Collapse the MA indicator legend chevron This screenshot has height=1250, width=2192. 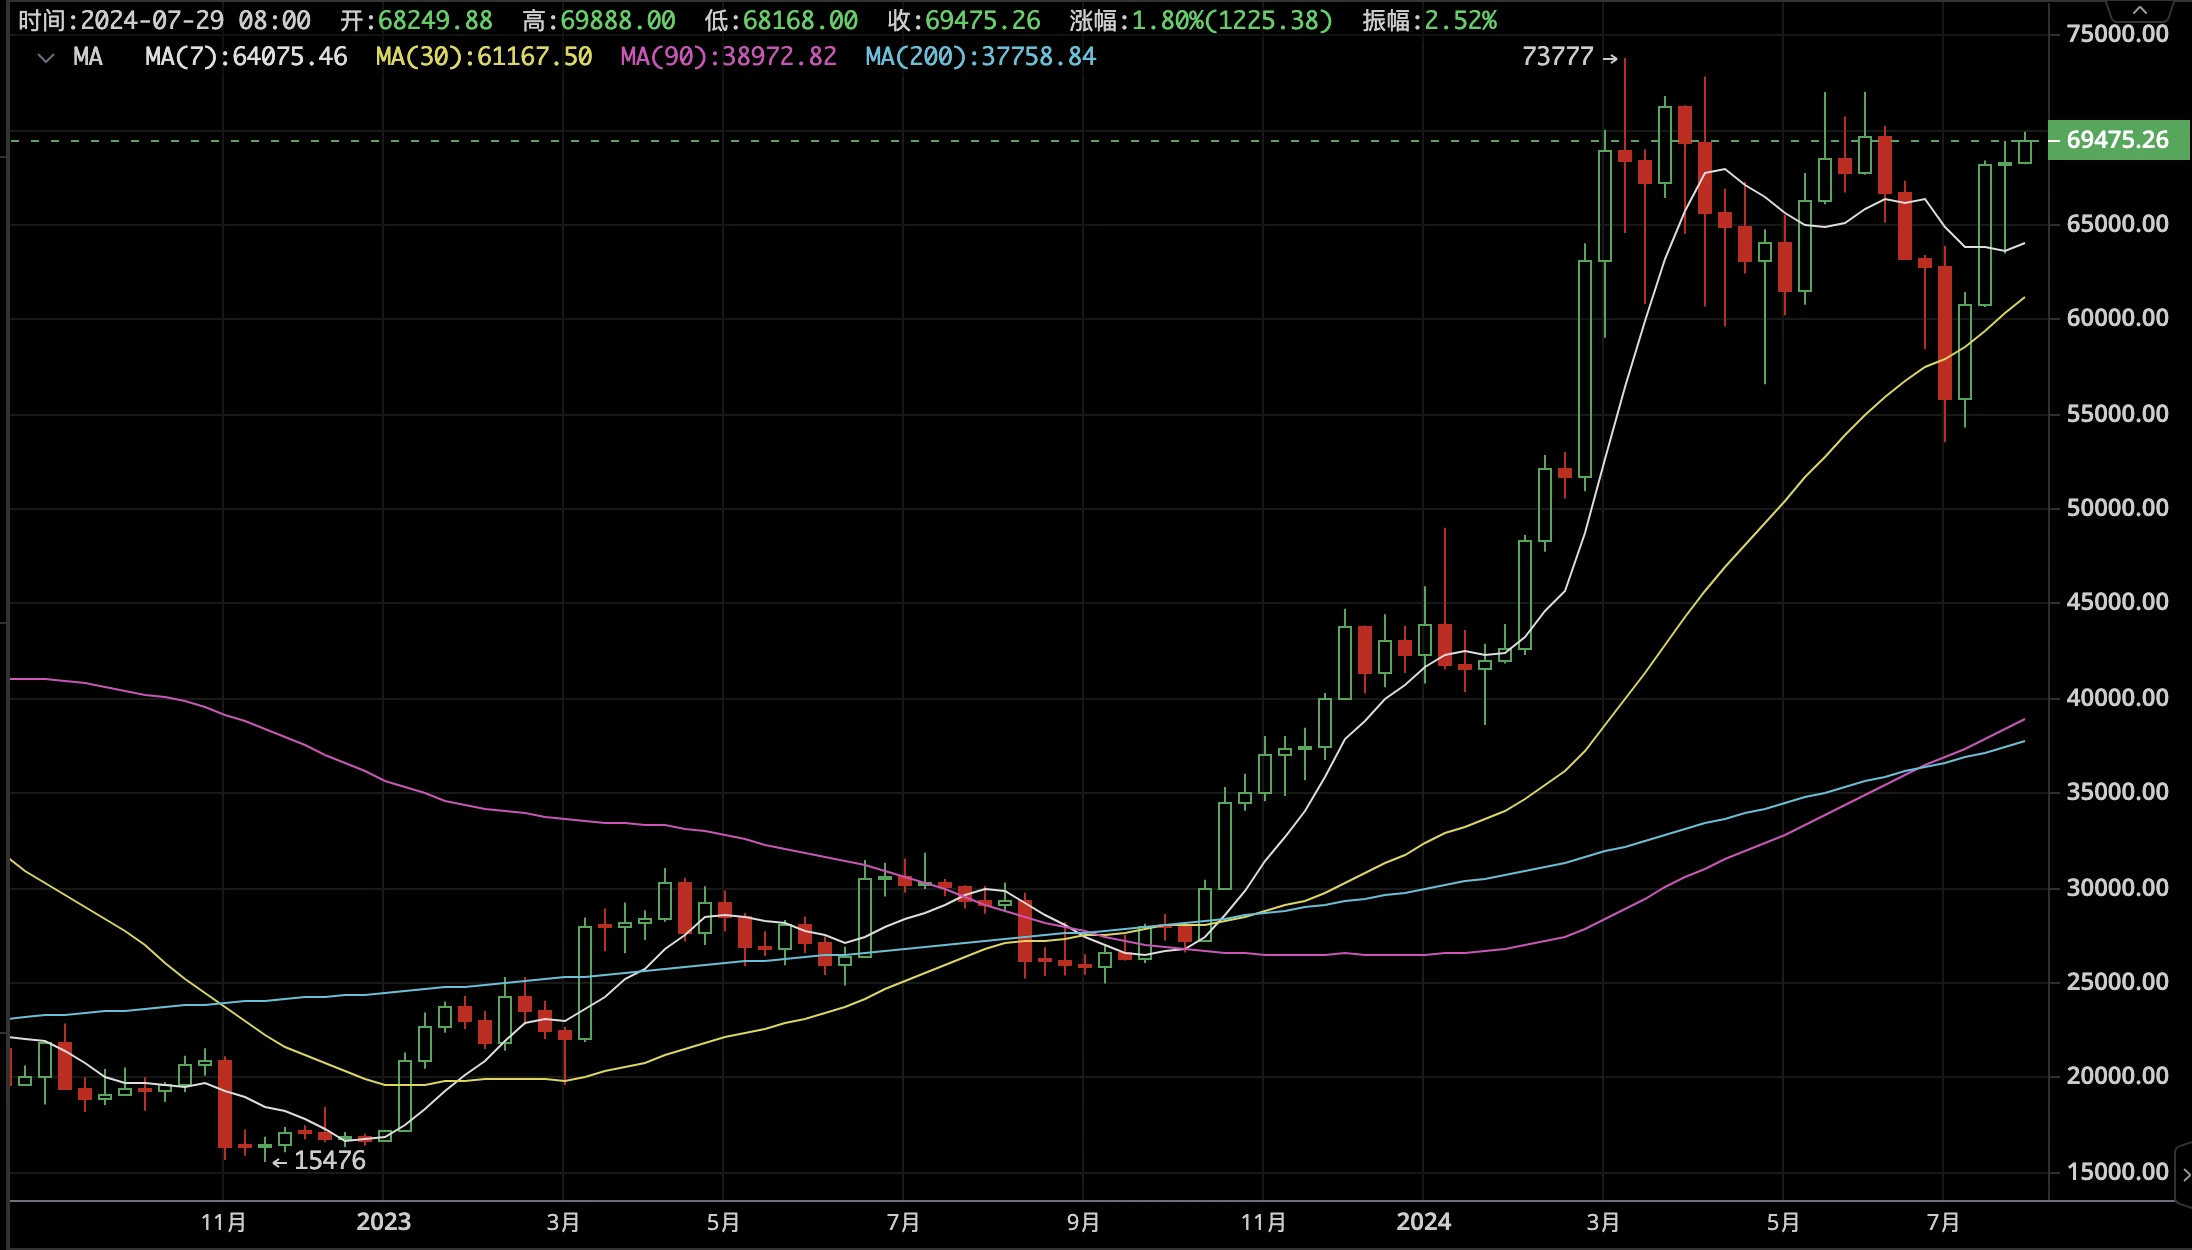(45, 58)
